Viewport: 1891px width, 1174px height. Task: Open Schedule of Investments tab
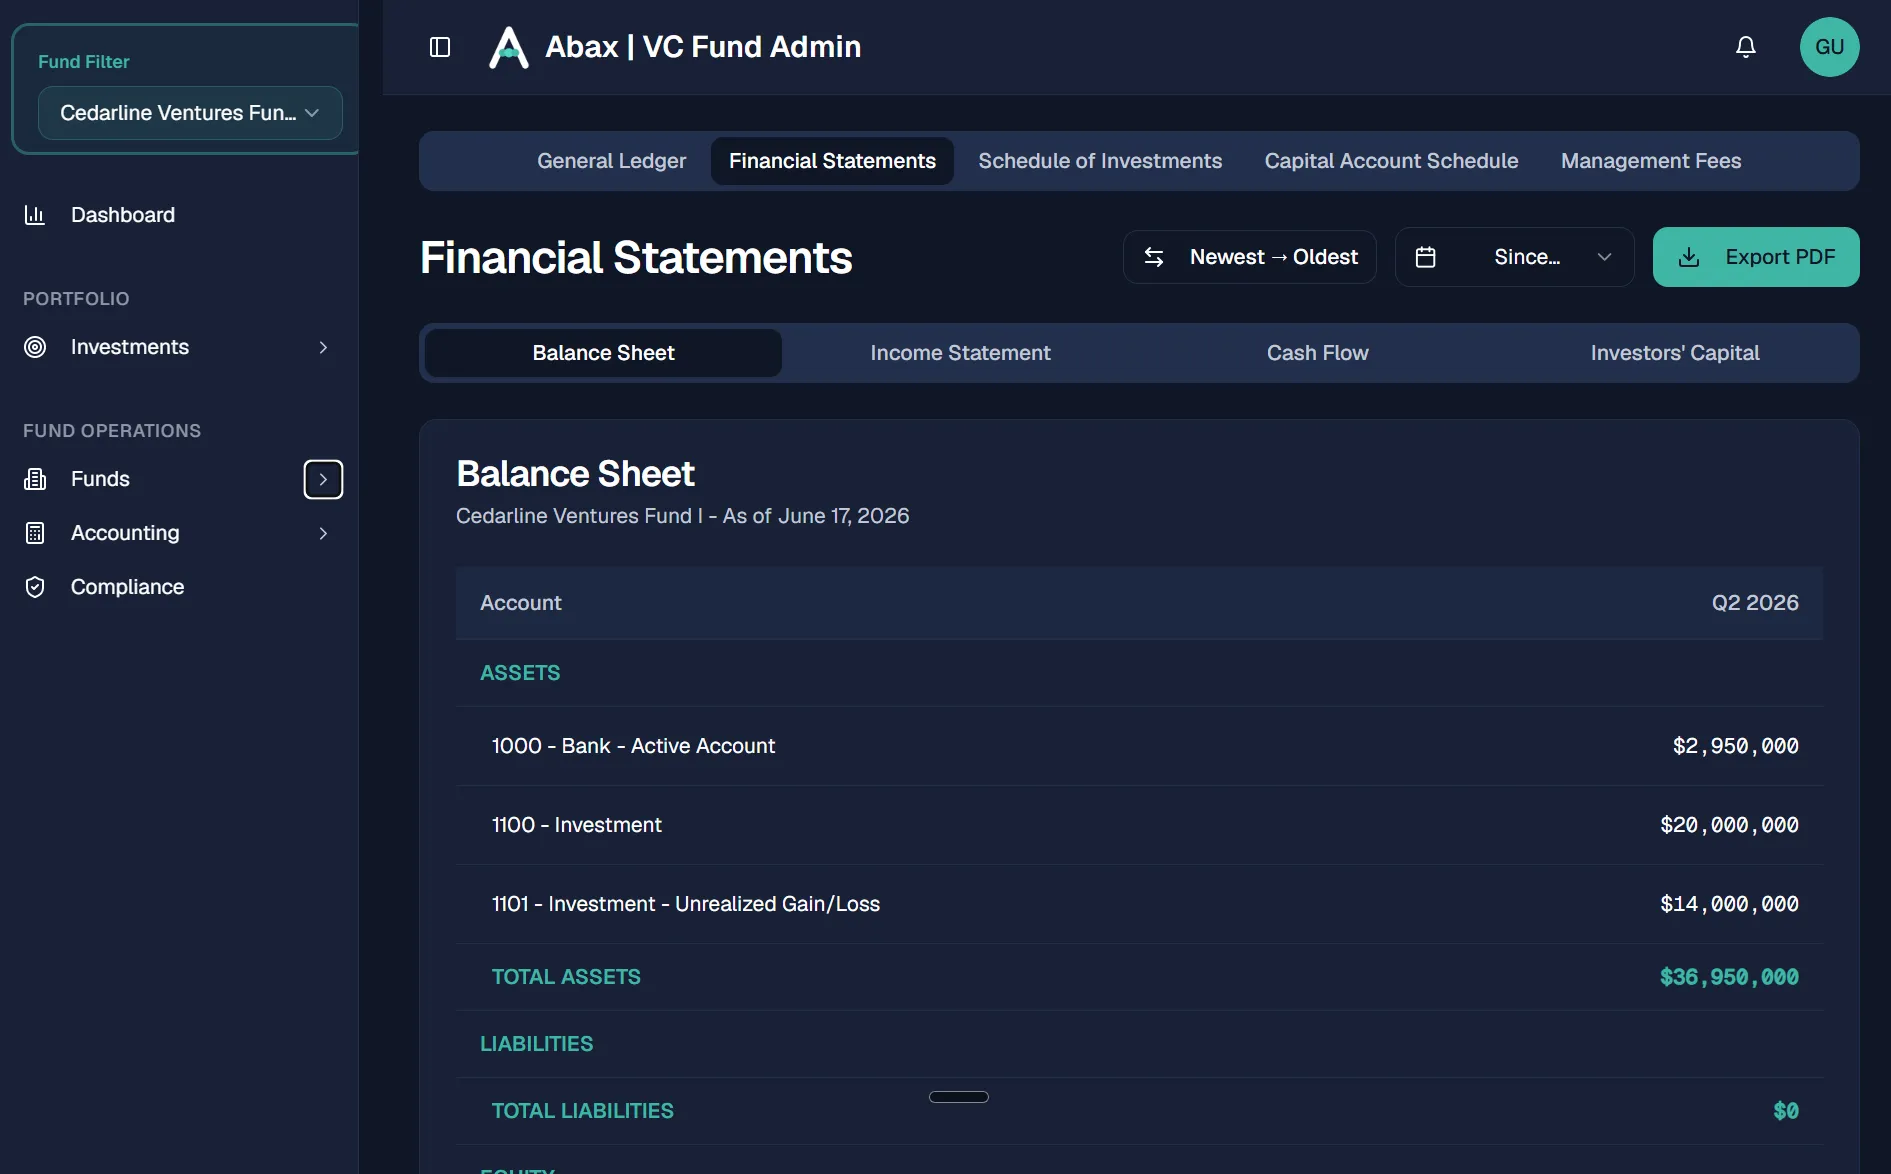[1100, 161]
